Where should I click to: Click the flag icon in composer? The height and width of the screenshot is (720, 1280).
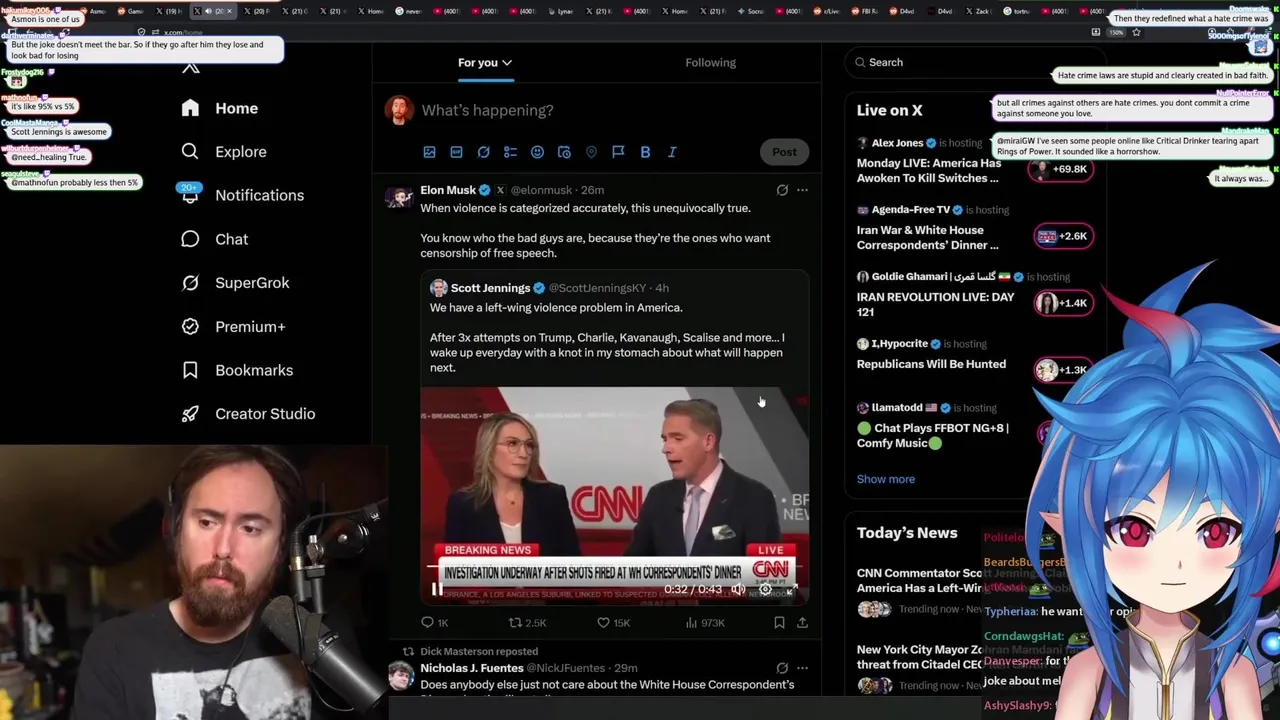618,152
